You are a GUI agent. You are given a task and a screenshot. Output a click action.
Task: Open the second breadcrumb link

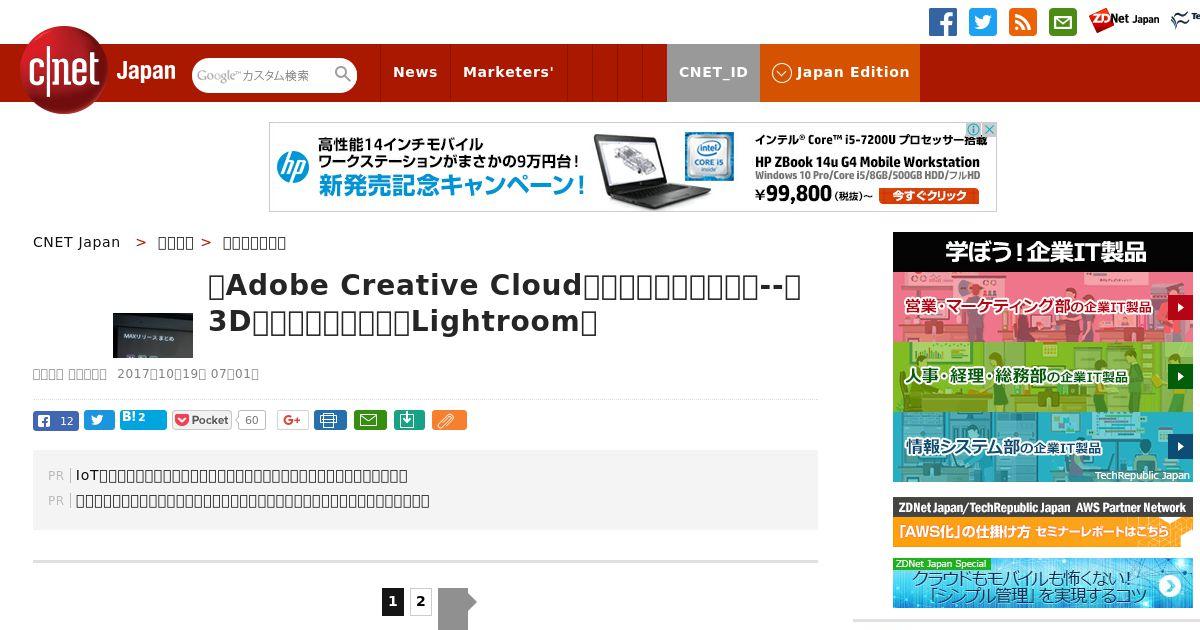click(176, 242)
